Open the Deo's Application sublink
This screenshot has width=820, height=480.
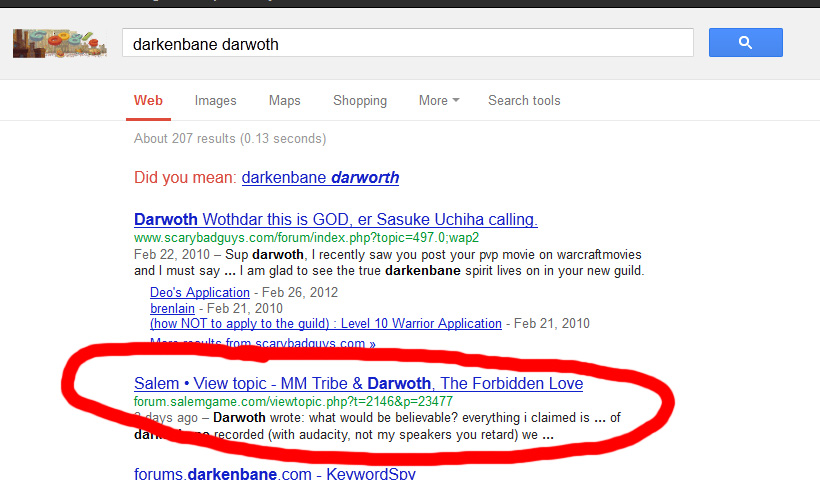point(200,292)
